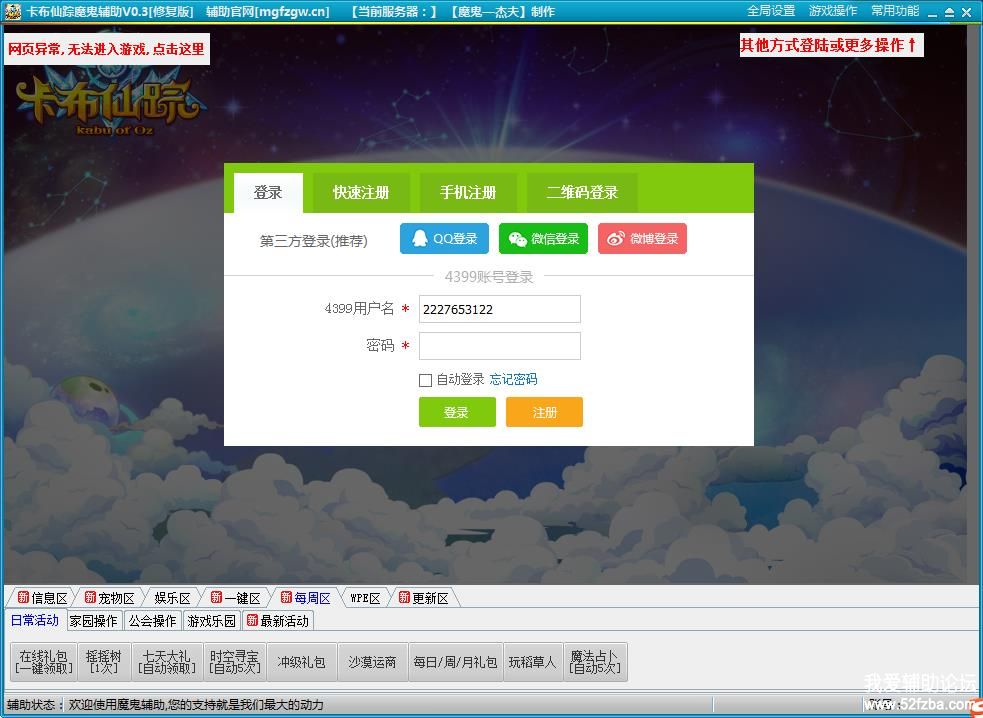983x718 pixels.
Task: Click the 忘记密码 link
Action: [513, 380]
